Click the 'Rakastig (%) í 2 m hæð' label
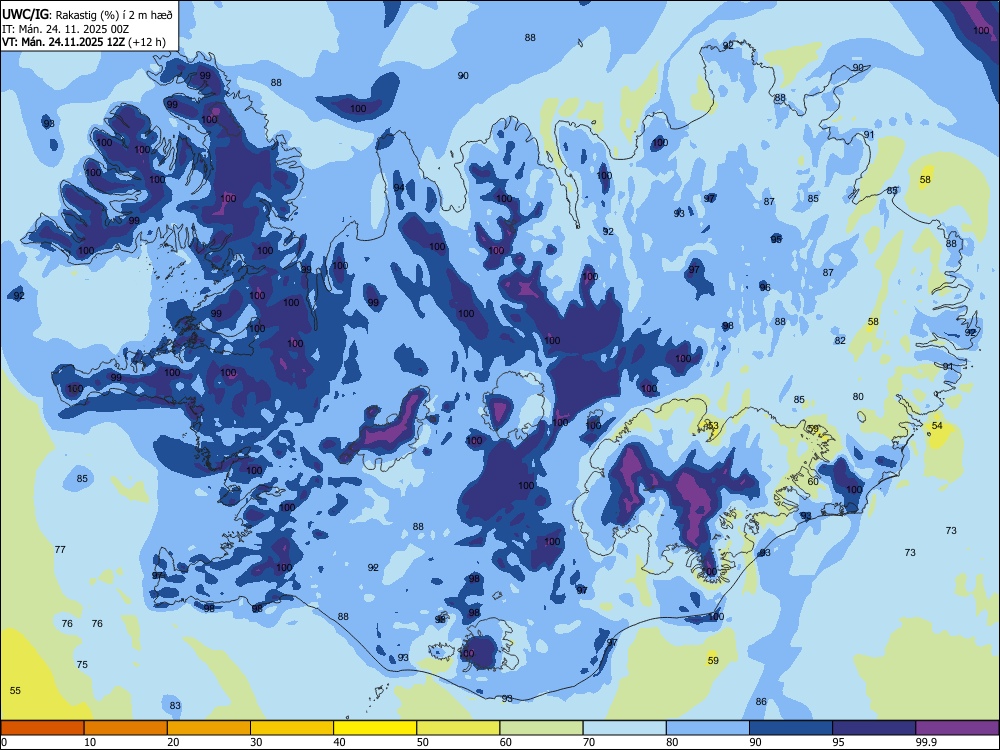1000x750 pixels. [114, 15]
